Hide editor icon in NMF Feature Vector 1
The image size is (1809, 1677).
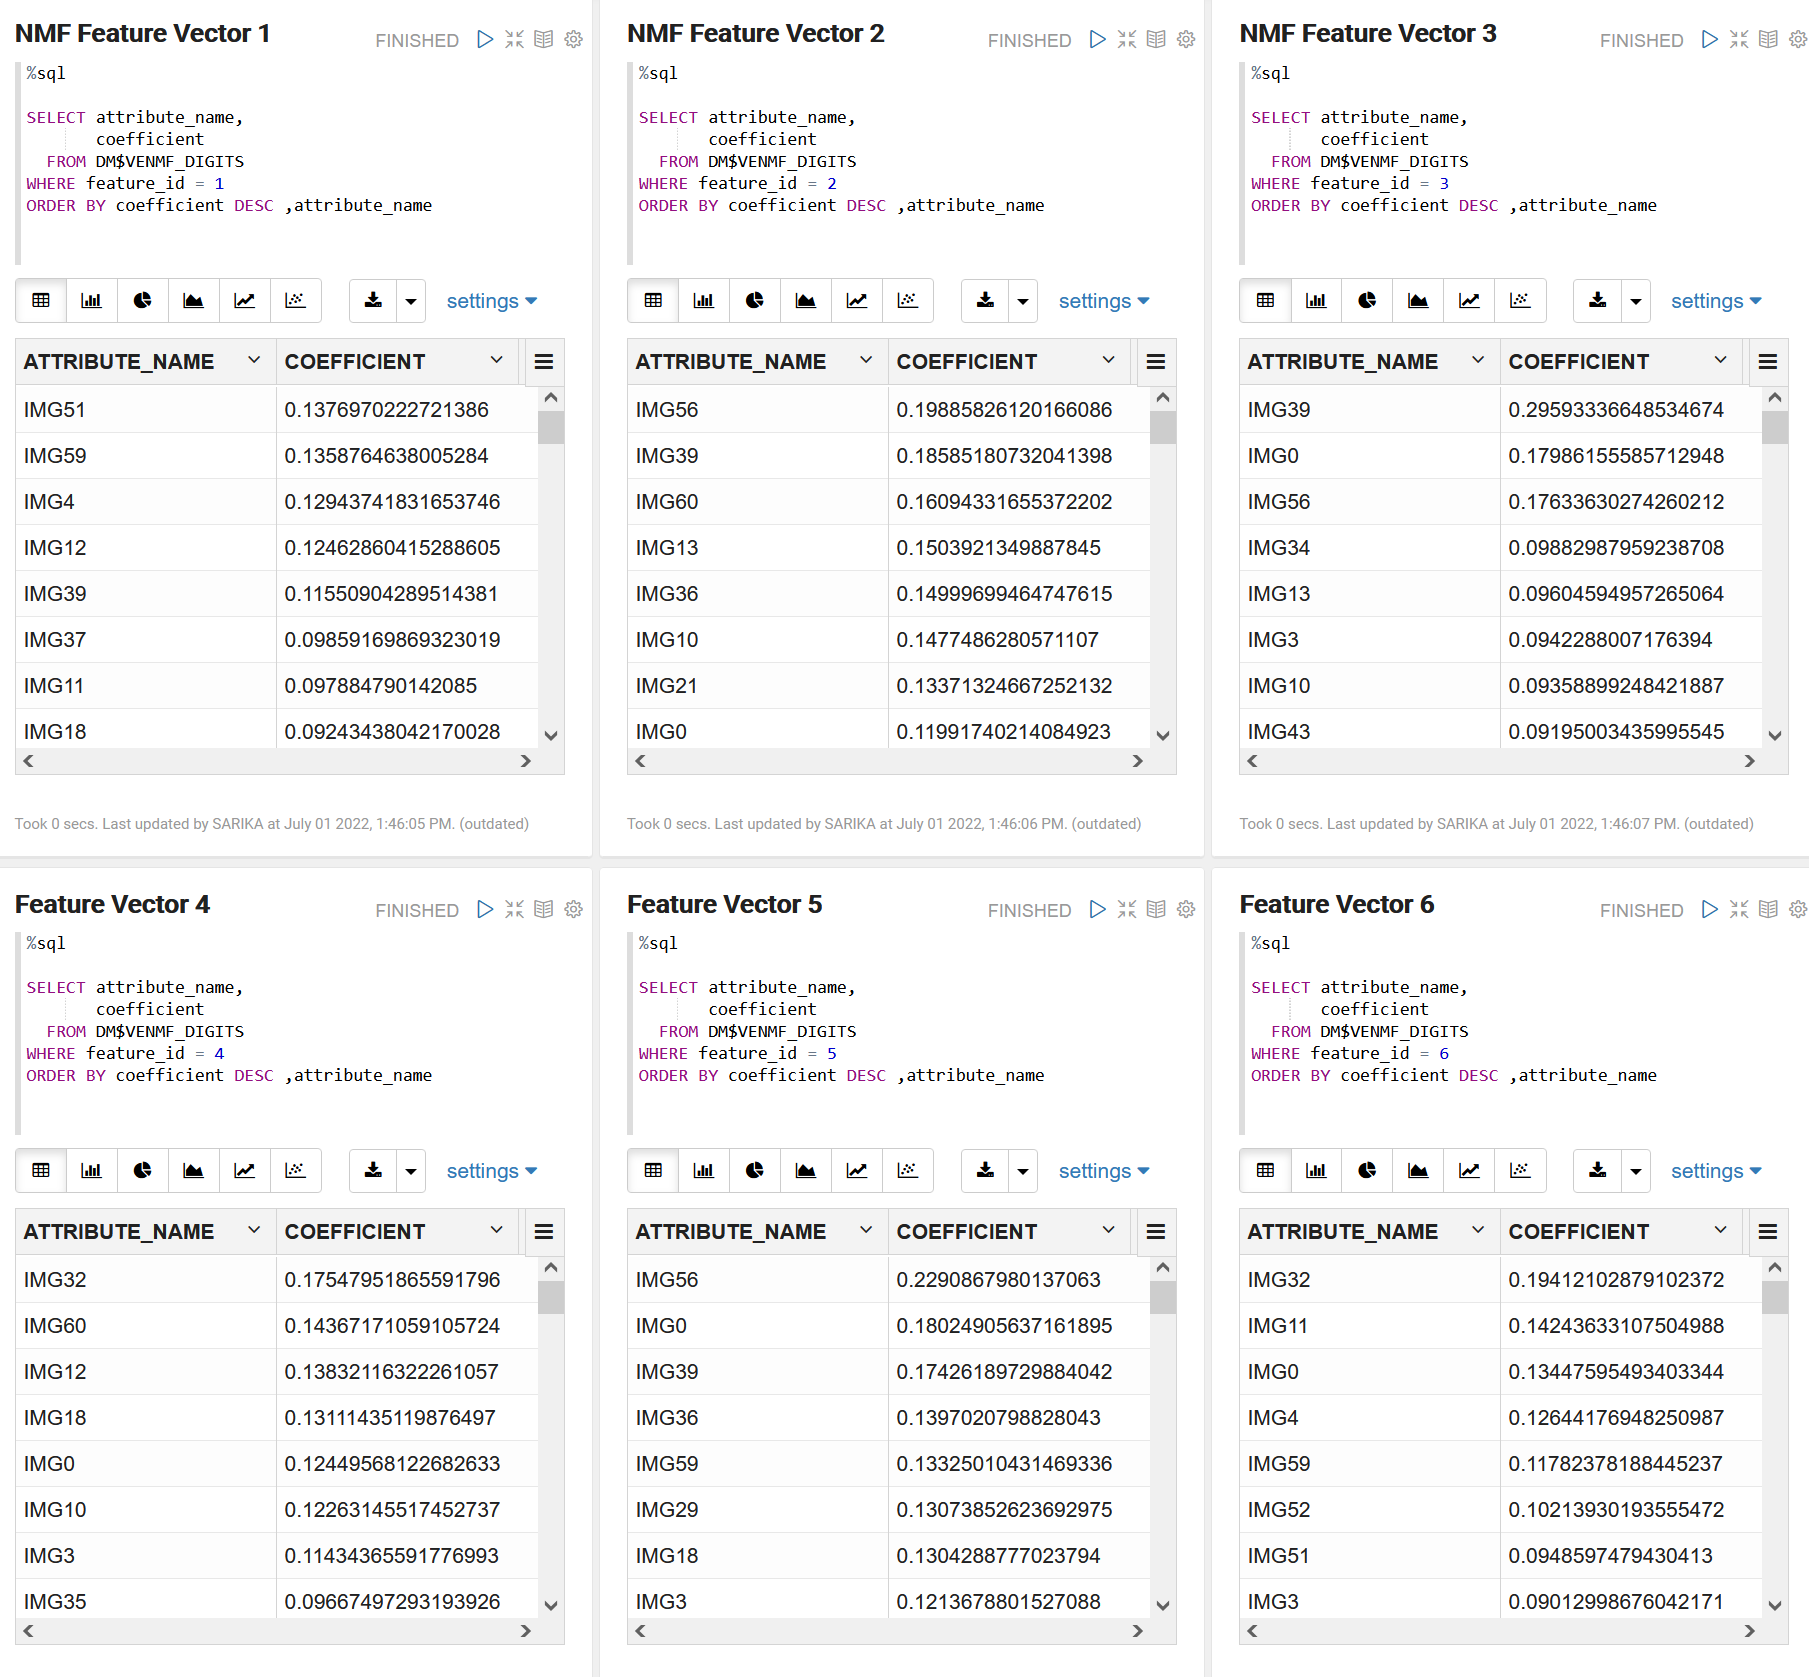point(514,39)
